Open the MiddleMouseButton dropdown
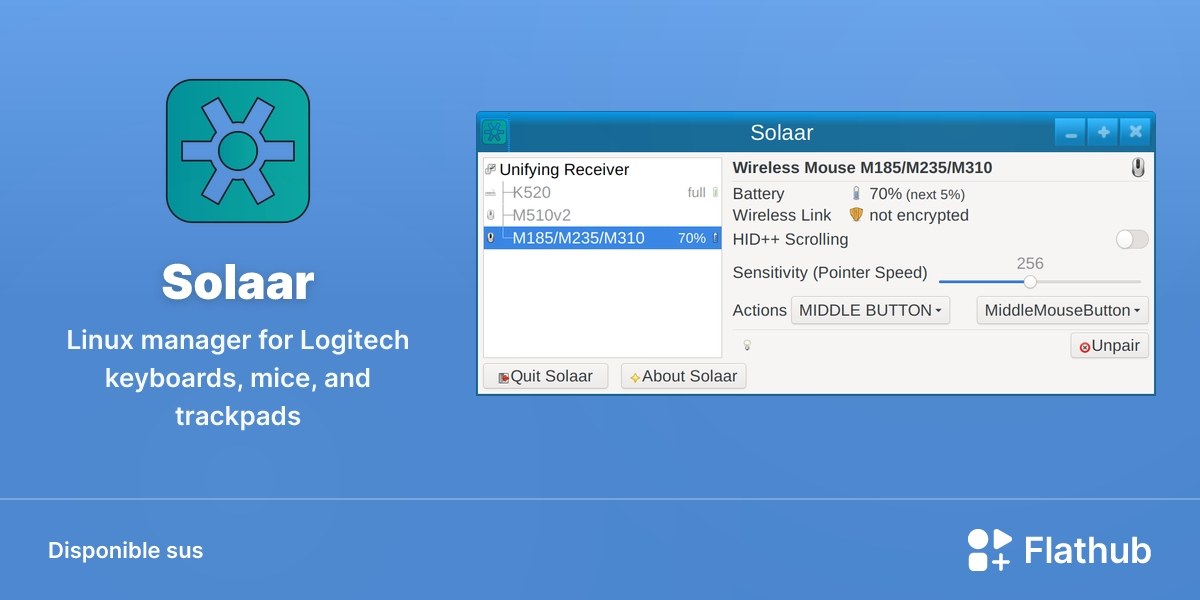1200x600 pixels. pyautogui.click(x=1062, y=310)
